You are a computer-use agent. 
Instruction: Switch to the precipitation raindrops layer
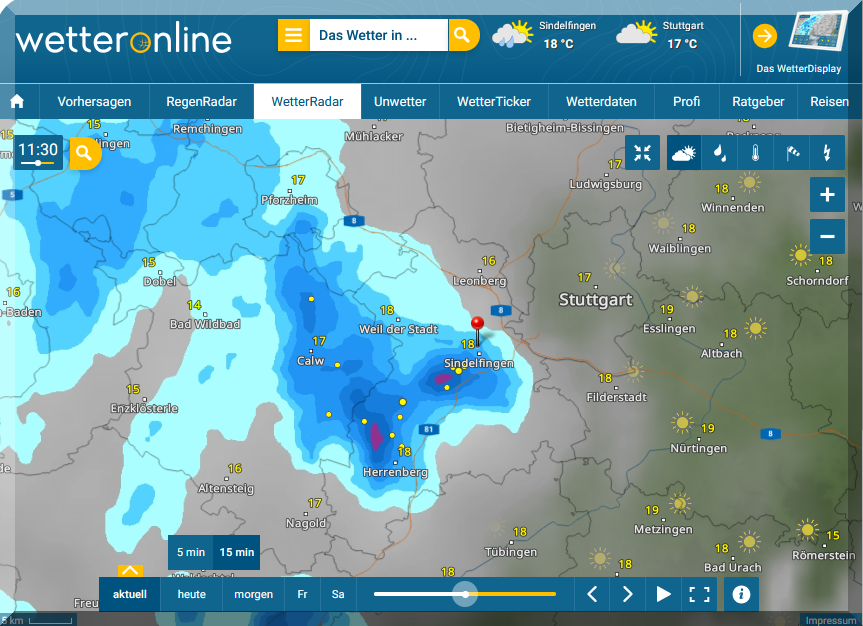tap(719, 153)
